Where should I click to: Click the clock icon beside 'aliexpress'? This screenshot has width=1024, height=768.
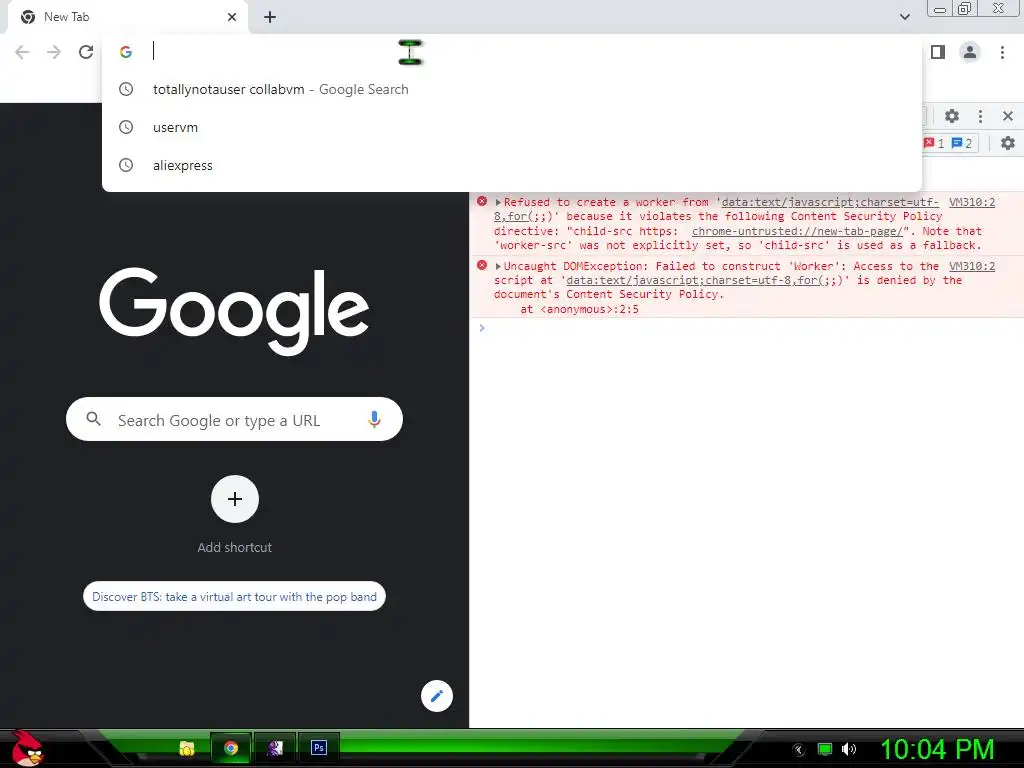(126, 165)
